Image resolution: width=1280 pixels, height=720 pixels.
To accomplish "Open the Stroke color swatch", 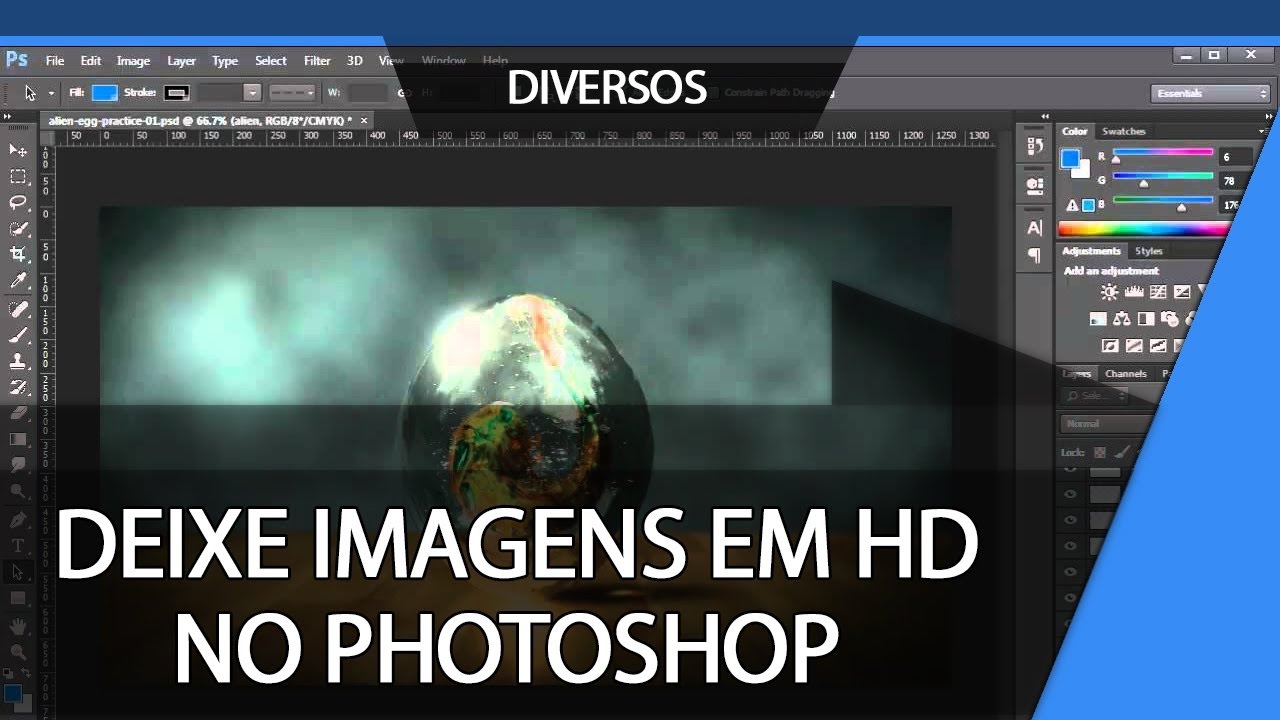I will pyautogui.click(x=176, y=93).
